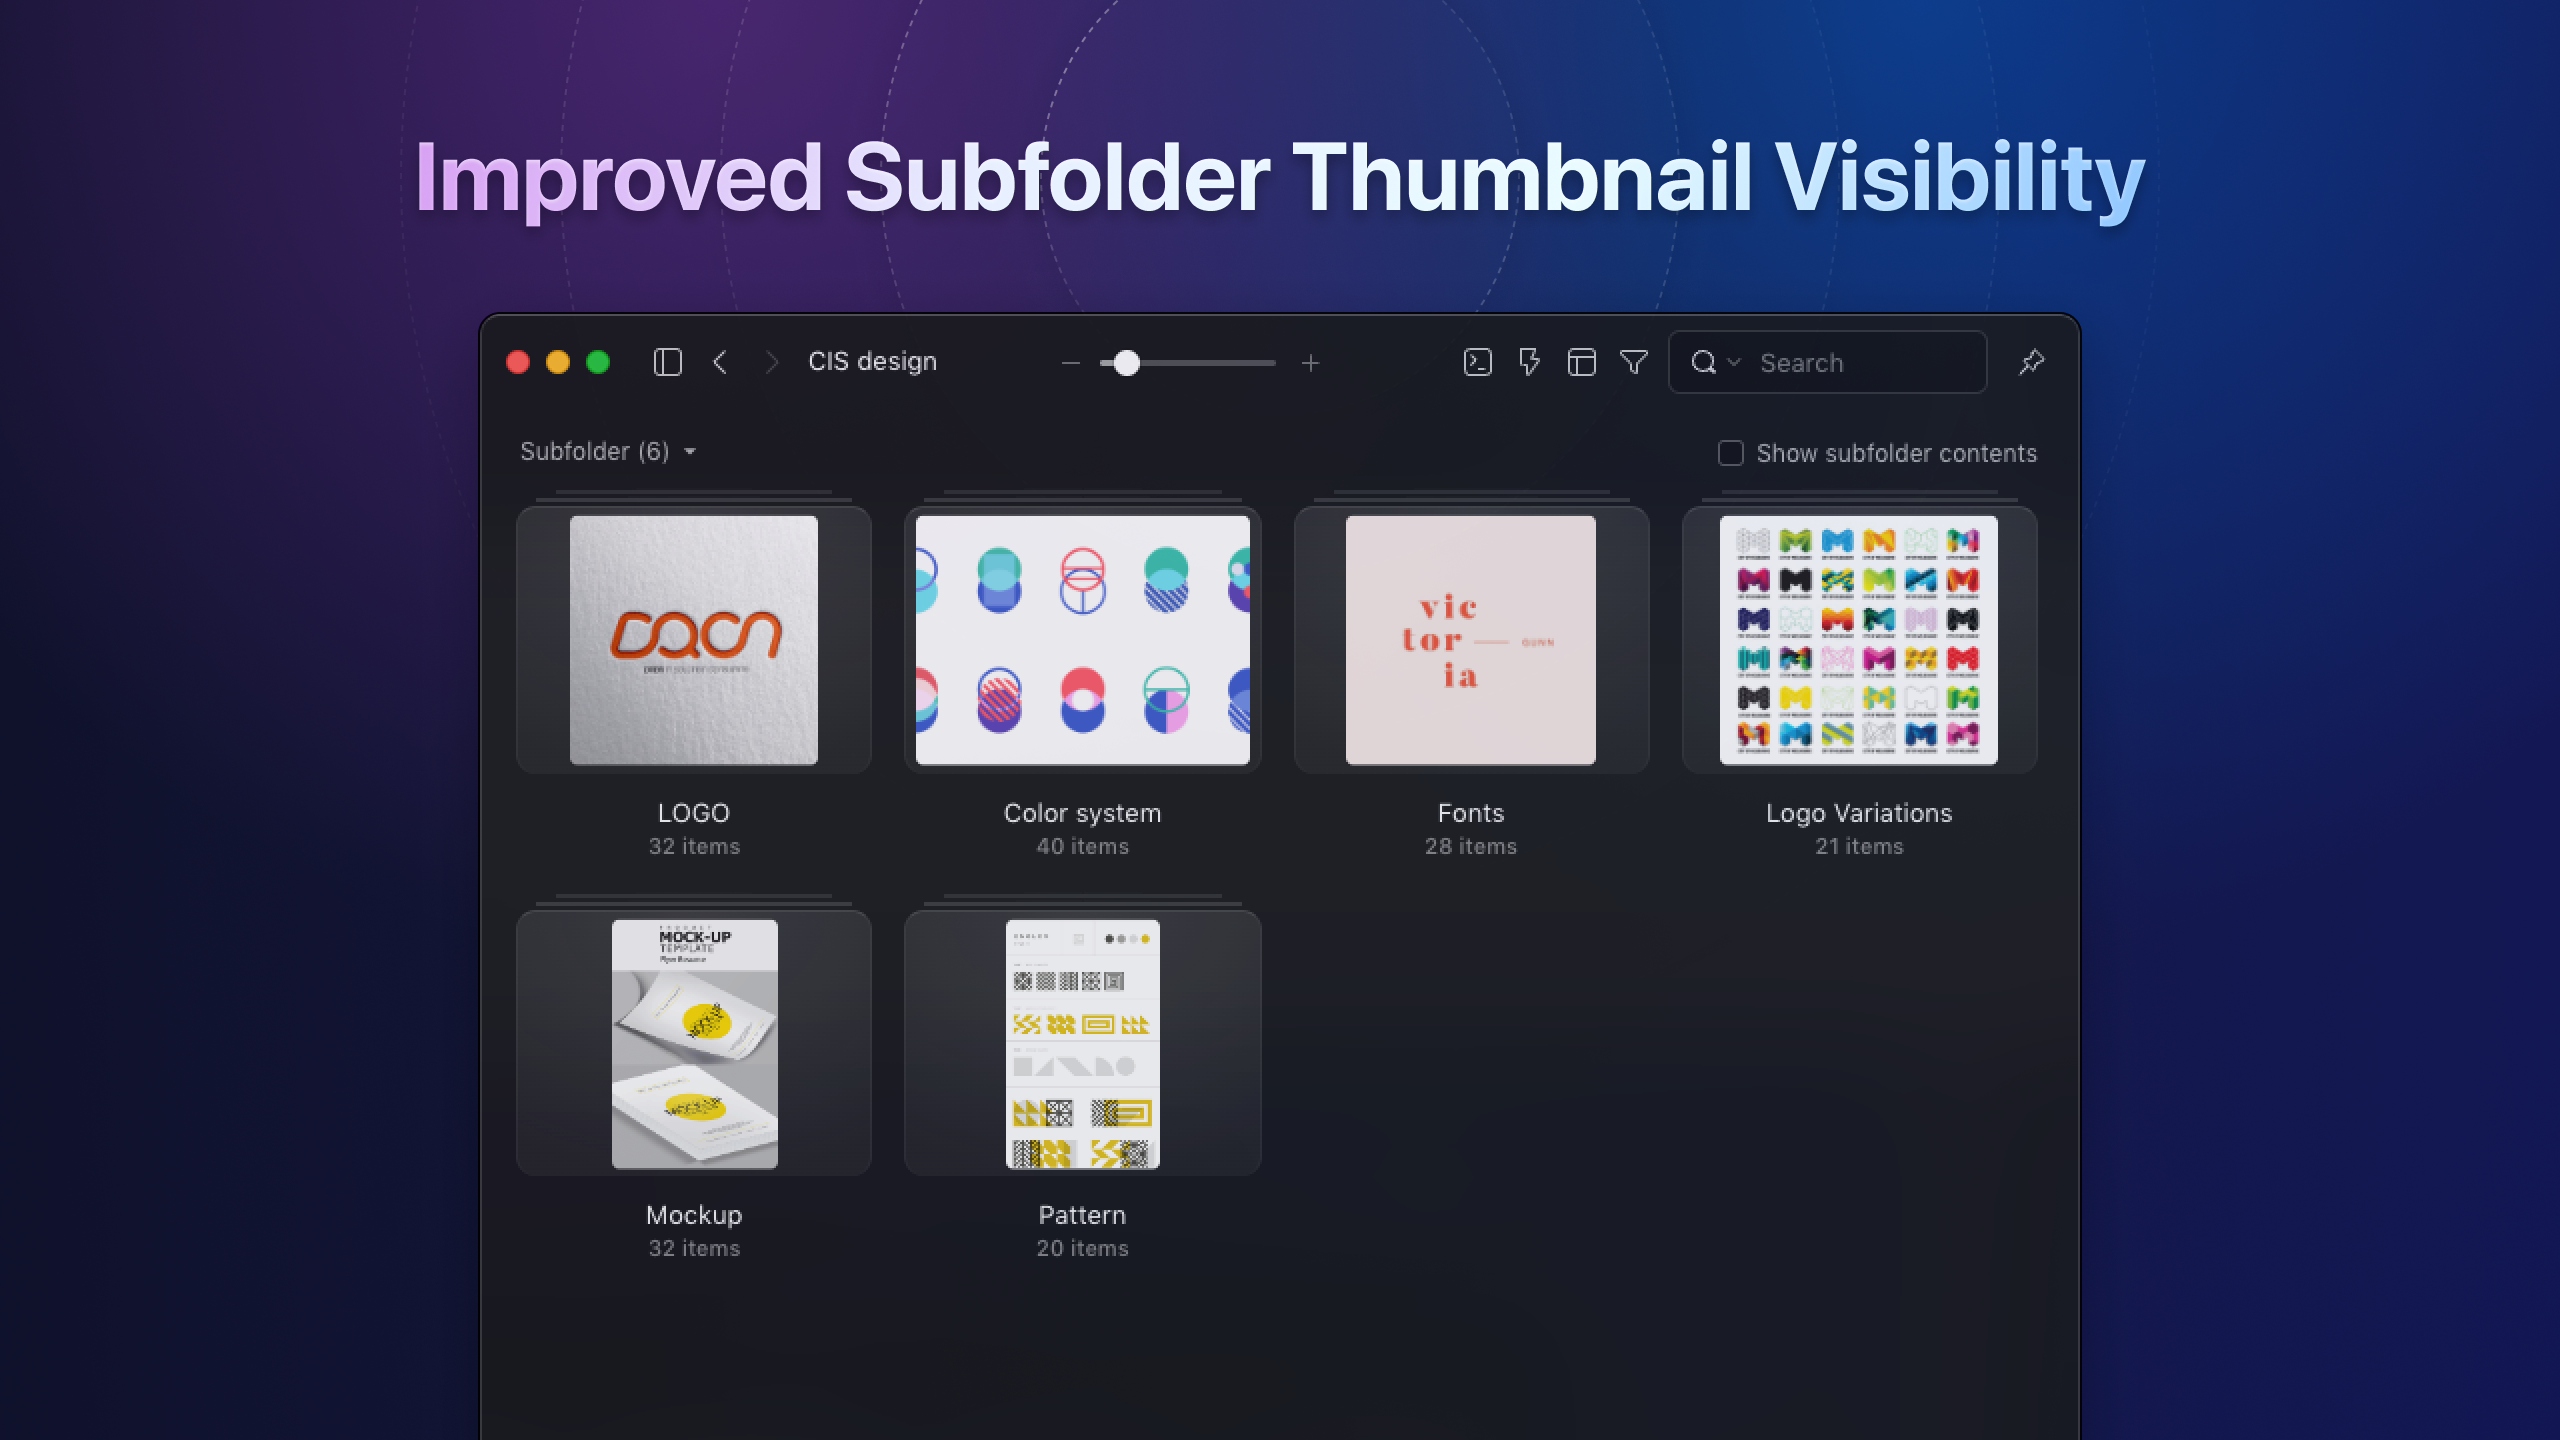The width and height of the screenshot is (2560, 1440).
Task: Navigate back with the back arrow
Action: coord(720,362)
